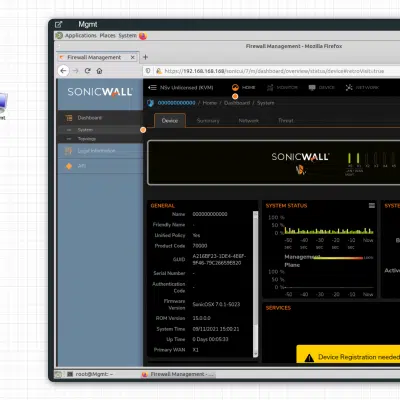Open the Places menu in the panel
The width and height of the screenshot is (400, 400).
click(x=107, y=35)
